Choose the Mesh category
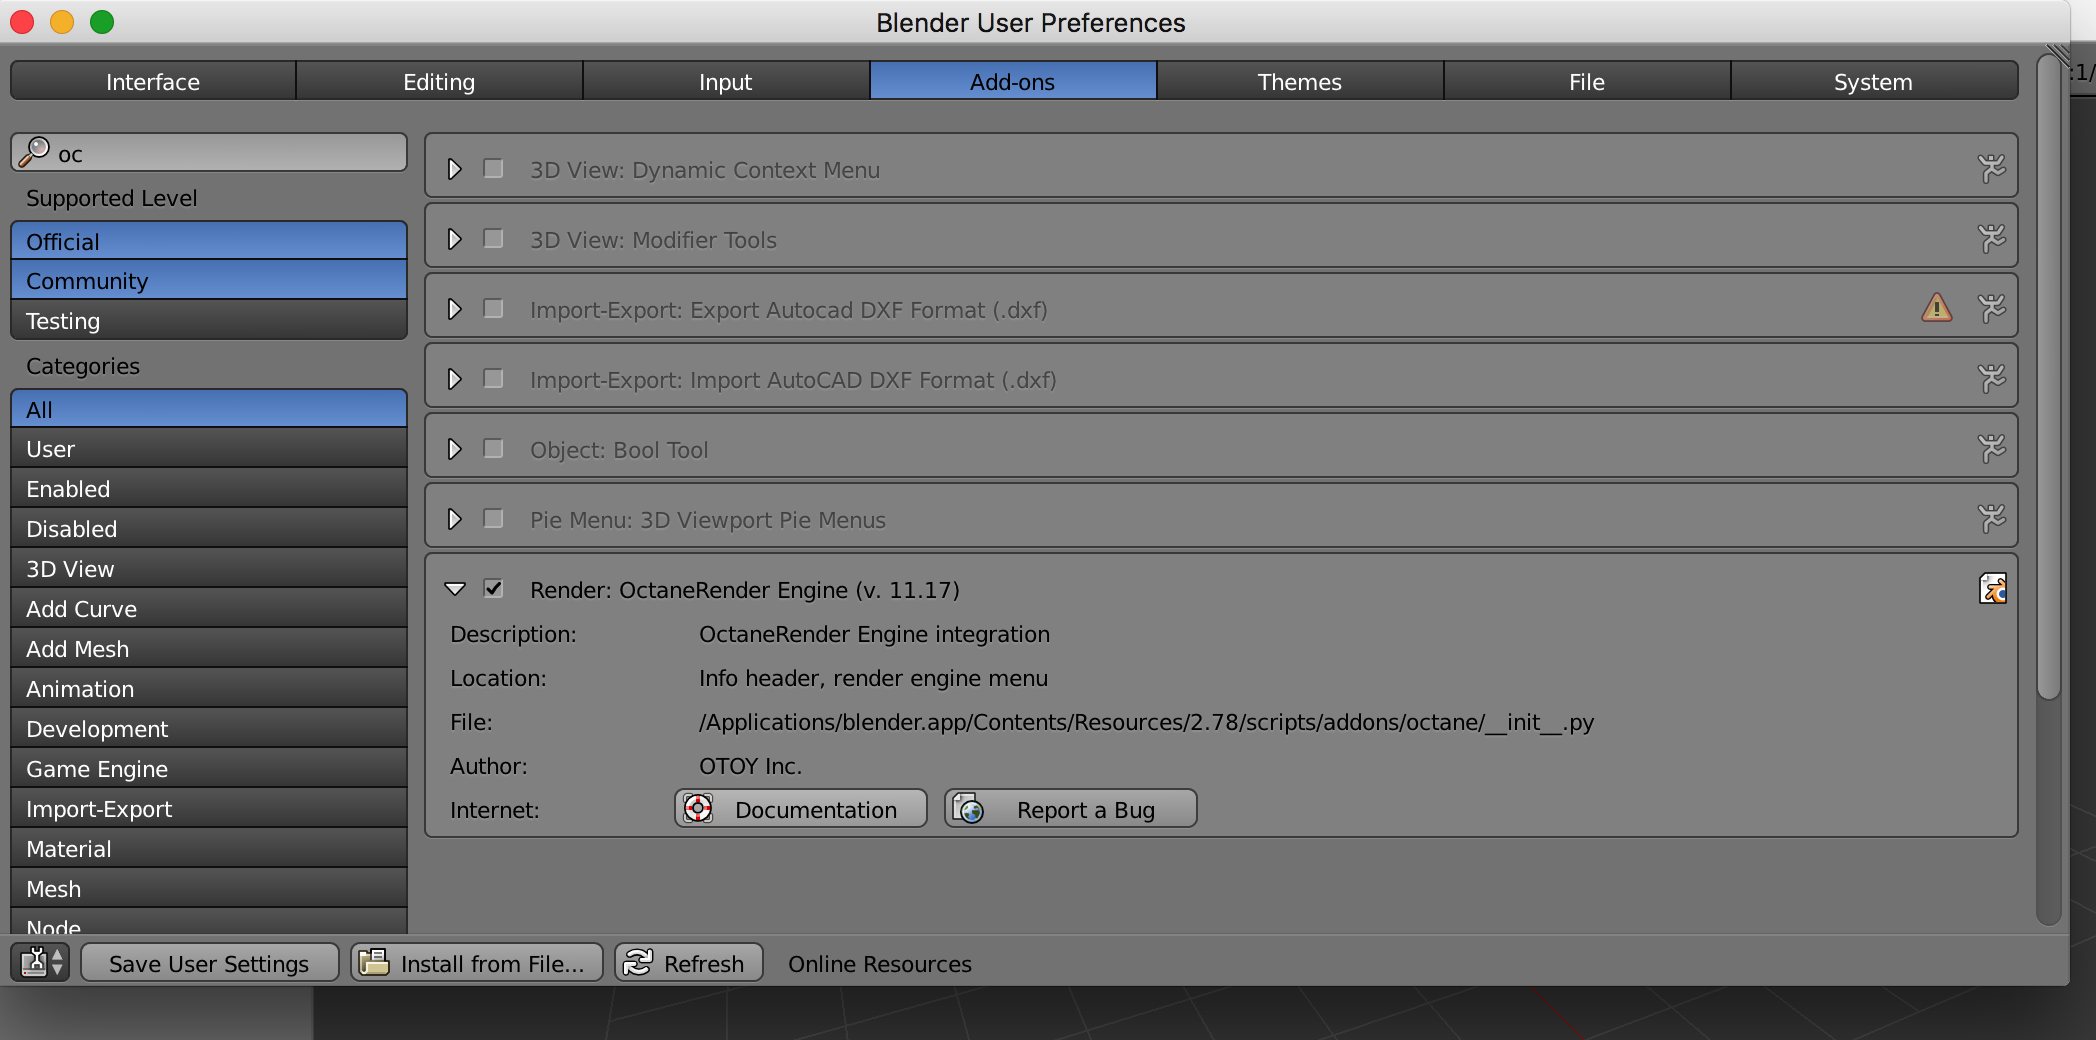The height and width of the screenshot is (1040, 2096). click(209, 889)
